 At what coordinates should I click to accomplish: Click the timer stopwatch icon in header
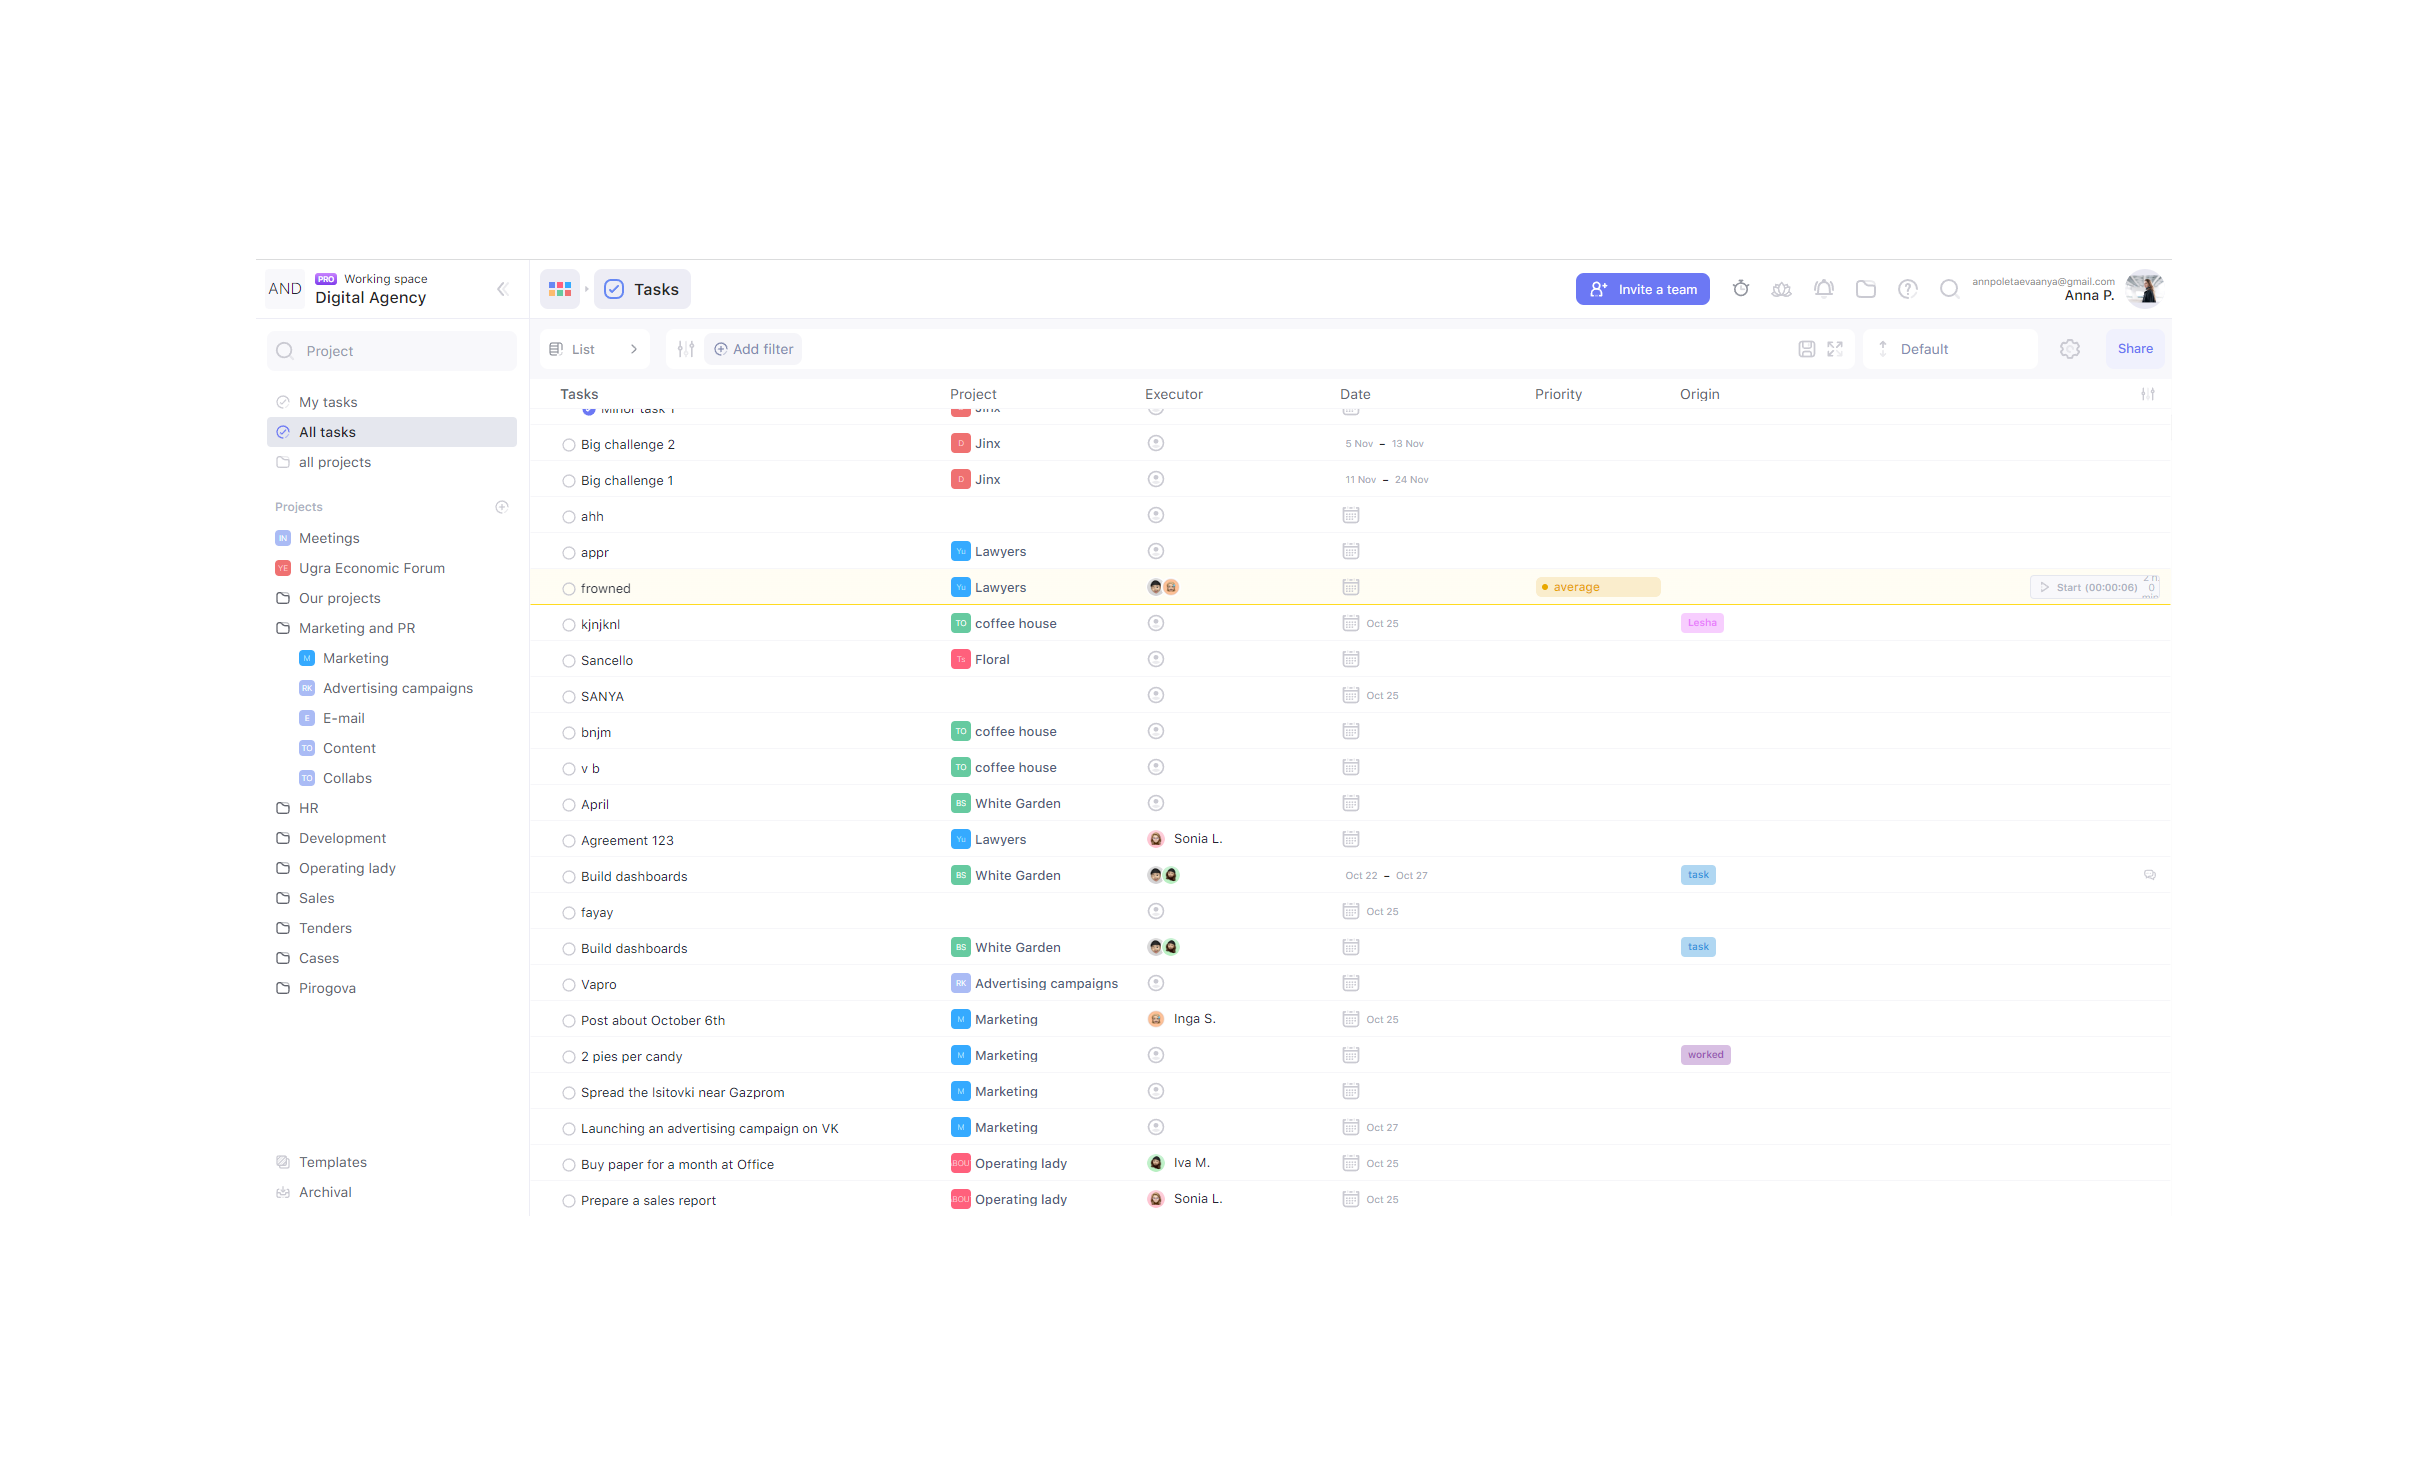(x=1740, y=289)
